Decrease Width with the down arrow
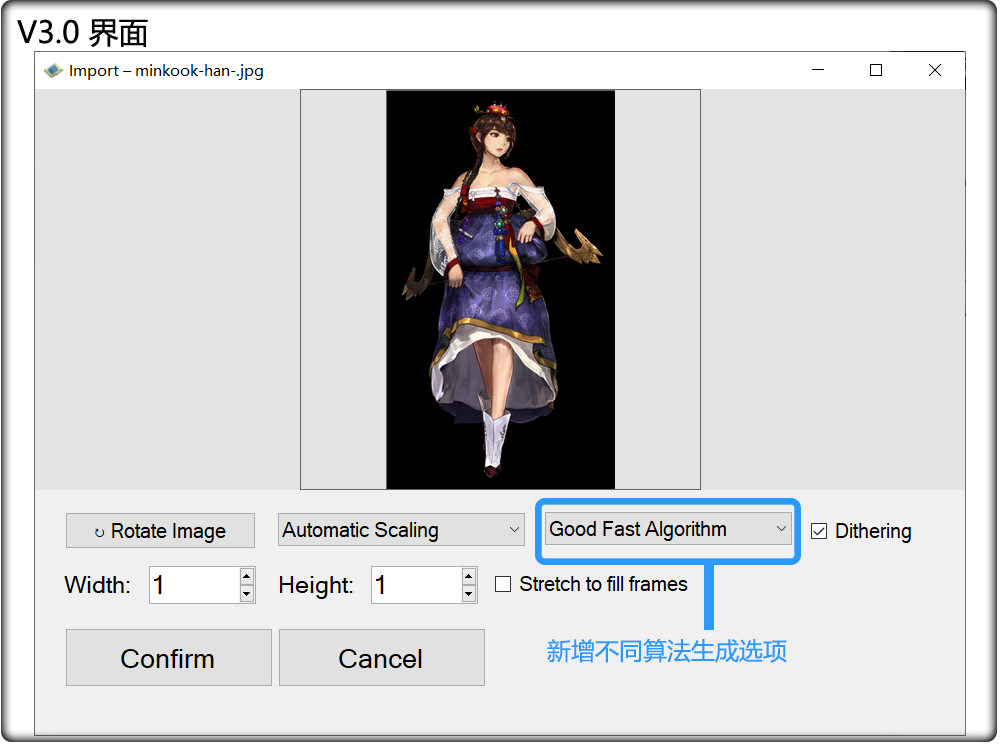1000x744 pixels. 247,595
